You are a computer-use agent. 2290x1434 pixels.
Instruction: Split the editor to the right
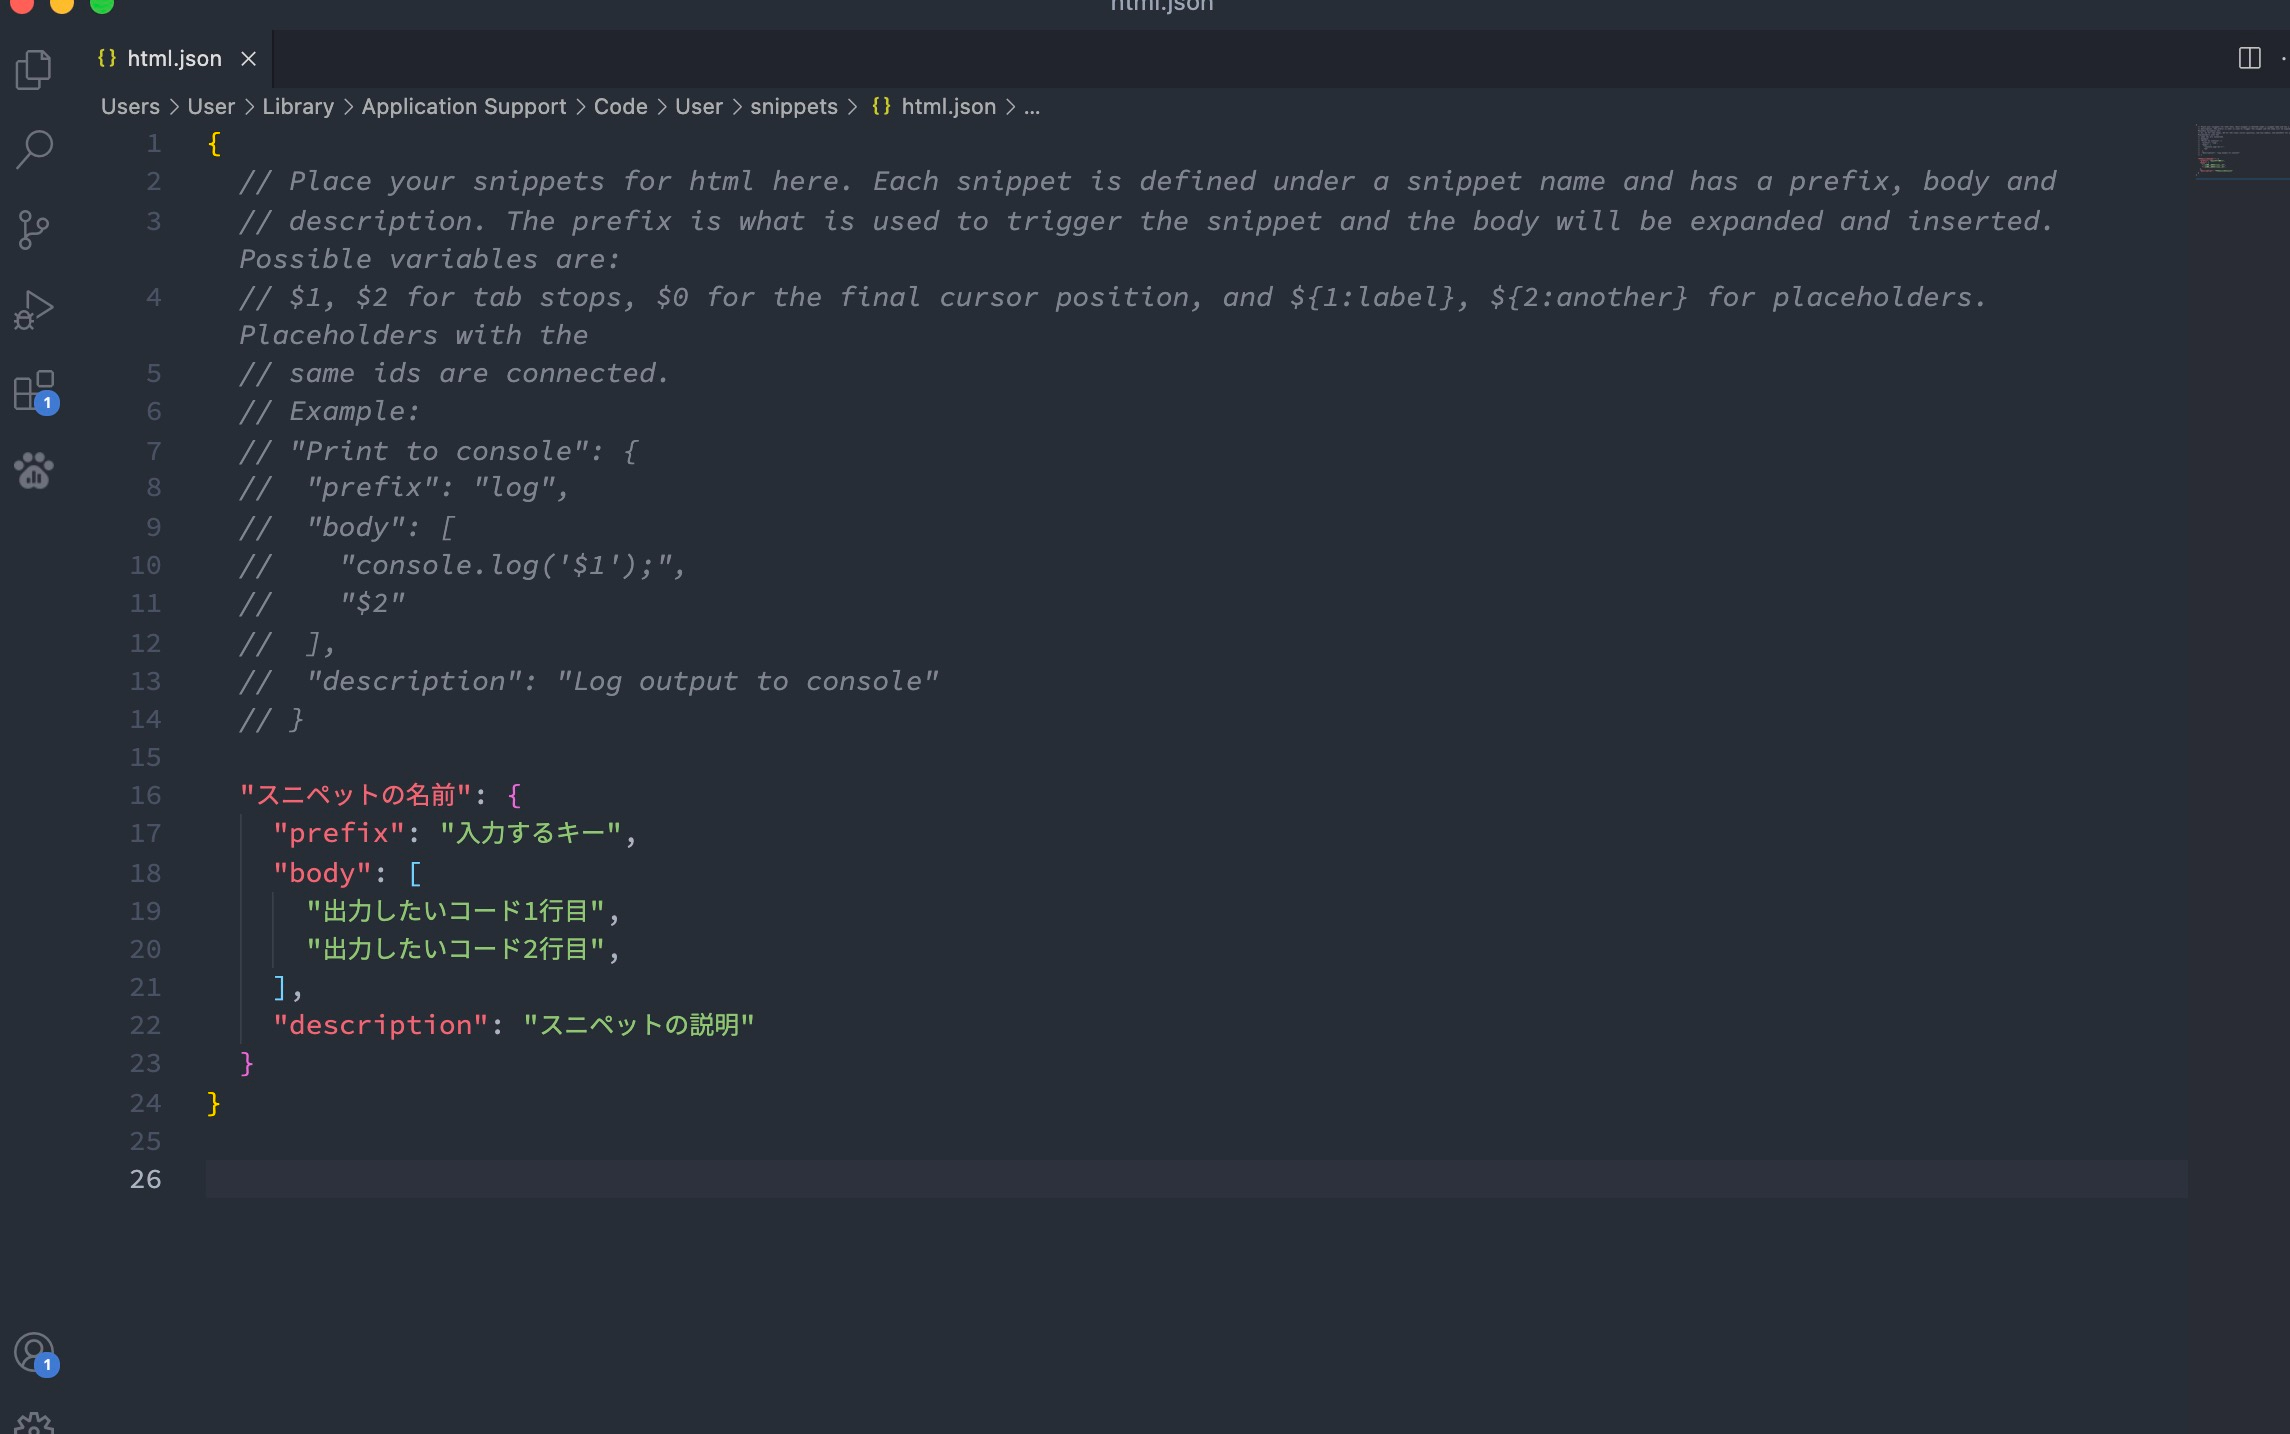(x=2249, y=58)
